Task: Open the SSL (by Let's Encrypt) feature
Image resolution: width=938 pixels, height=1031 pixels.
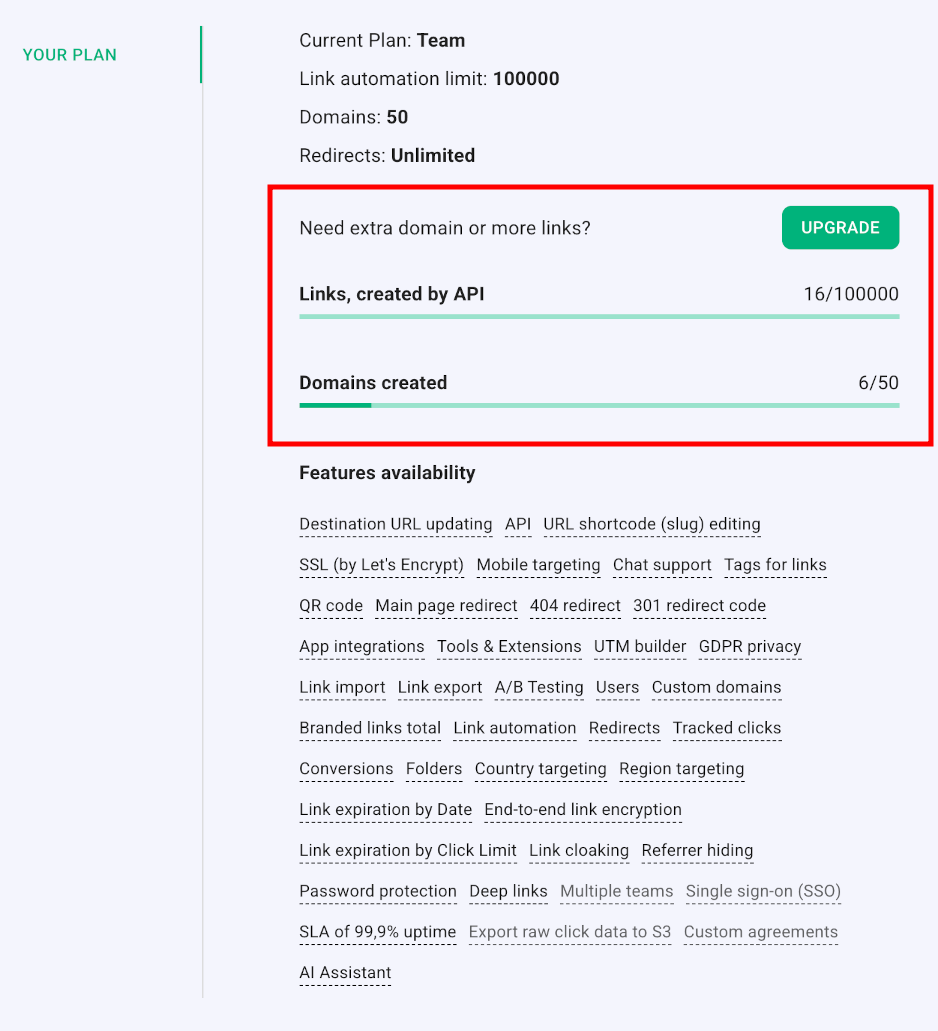Action: coord(382,566)
